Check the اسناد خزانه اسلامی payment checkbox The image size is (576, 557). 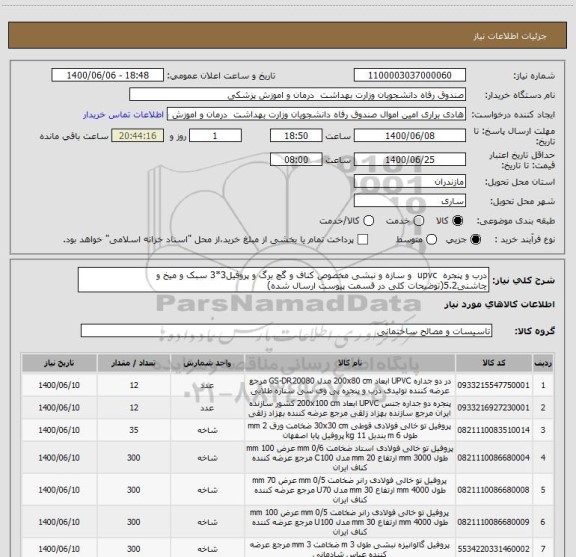pos(363,240)
